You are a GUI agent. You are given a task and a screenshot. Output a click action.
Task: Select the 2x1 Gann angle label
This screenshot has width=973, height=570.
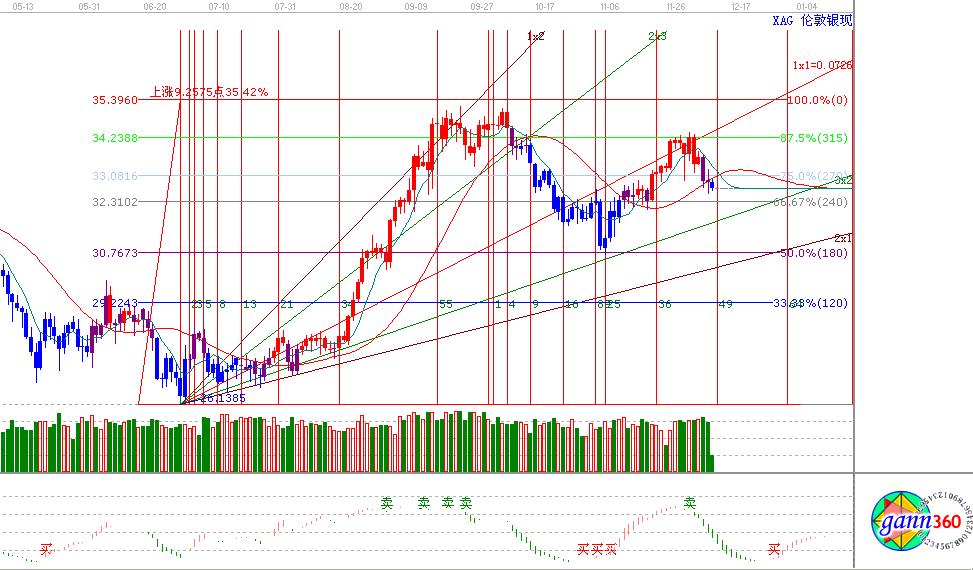tap(843, 238)
